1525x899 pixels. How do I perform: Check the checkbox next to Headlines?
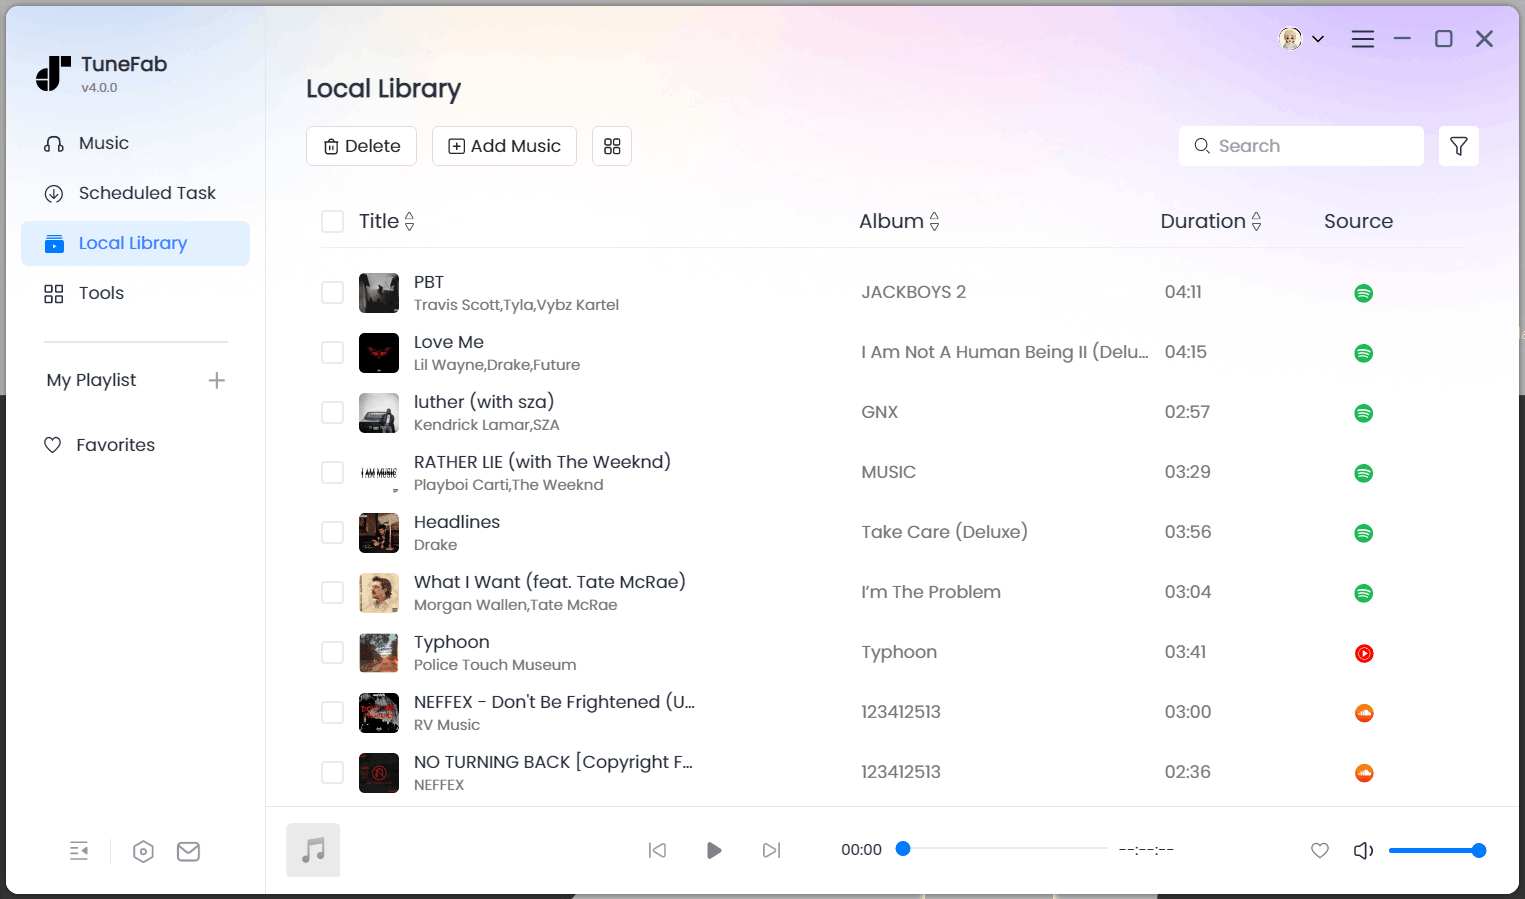pyautogui.click(x=332, y=532)
